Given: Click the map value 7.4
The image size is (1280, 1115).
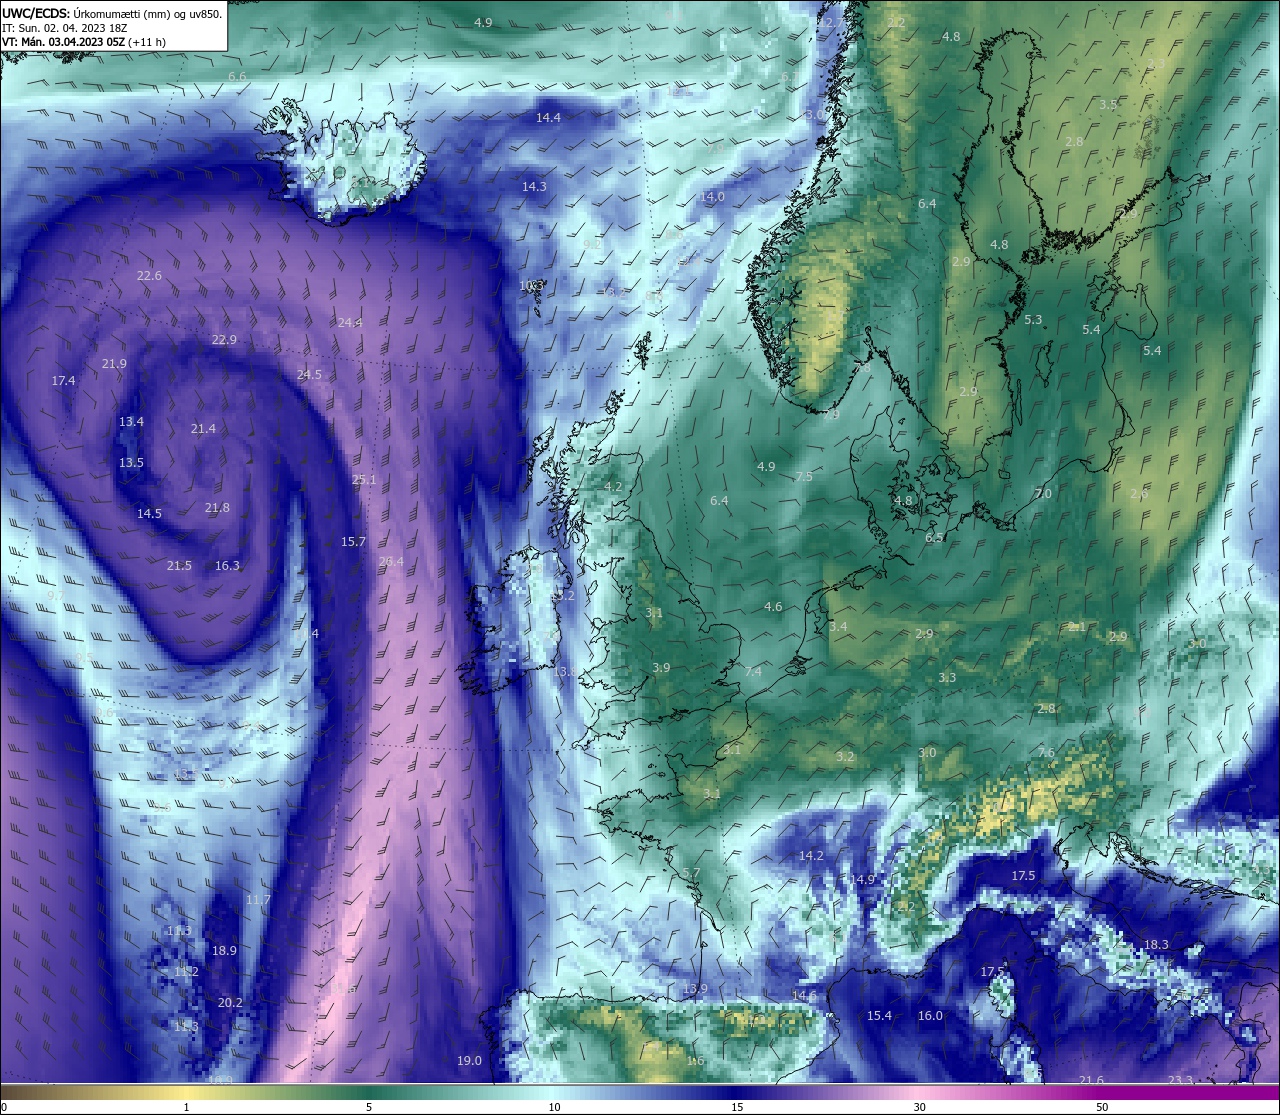Looking at the screenshot, I should point(753,672).
